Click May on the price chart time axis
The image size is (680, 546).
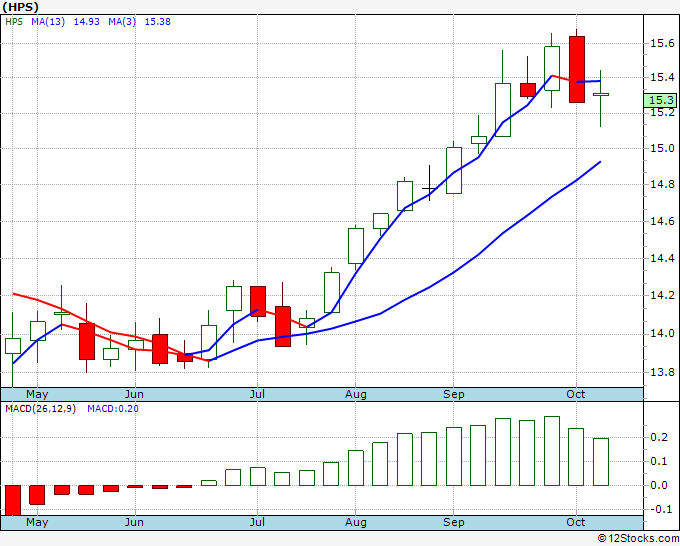37,394
